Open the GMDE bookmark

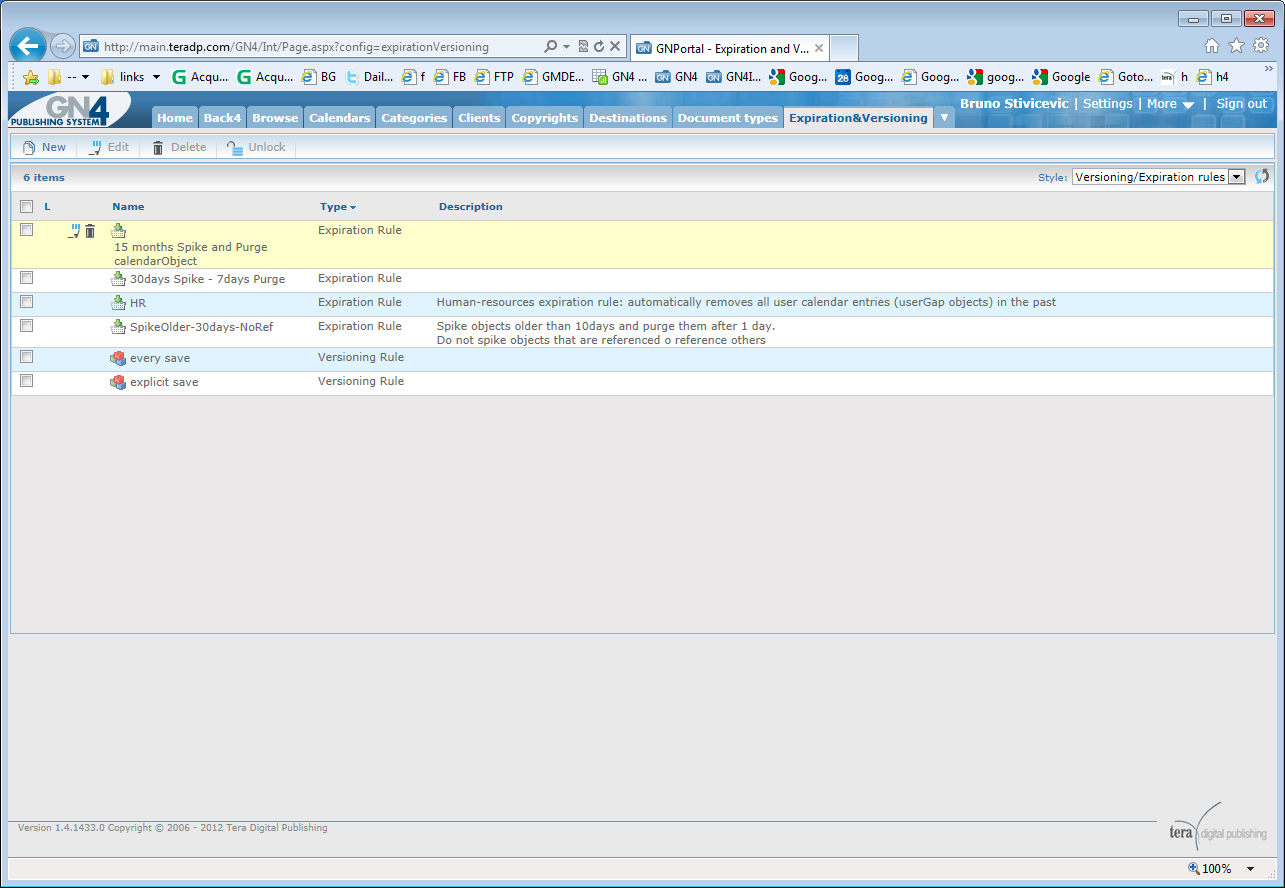553,77
